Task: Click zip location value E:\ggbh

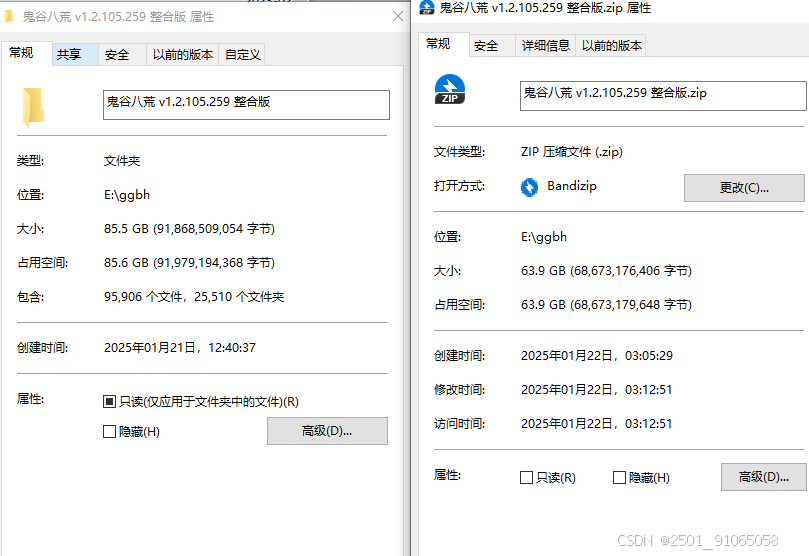Action: (544, 237)
